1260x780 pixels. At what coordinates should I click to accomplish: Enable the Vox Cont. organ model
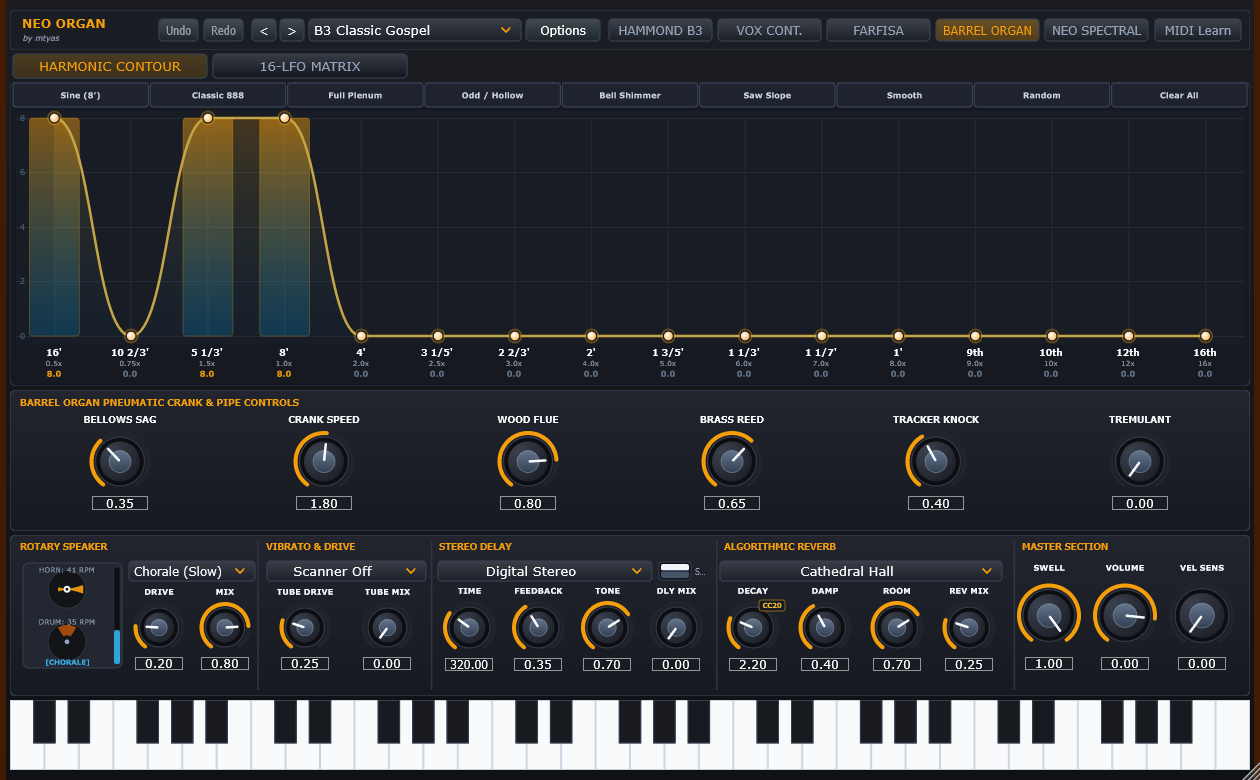click(769, 30)
